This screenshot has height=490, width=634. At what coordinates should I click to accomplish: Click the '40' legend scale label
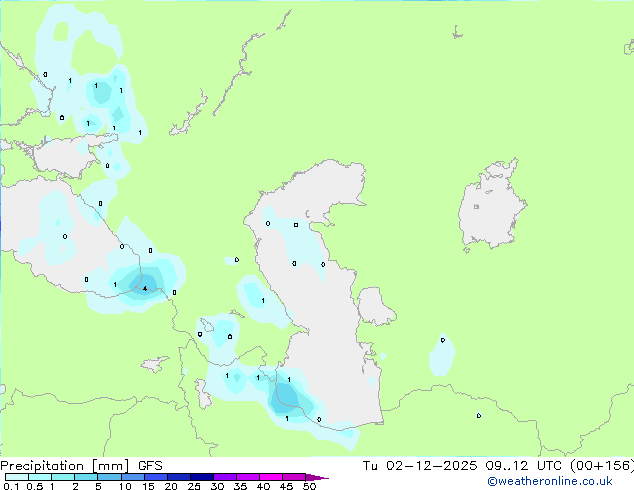[x=263, y=486]
